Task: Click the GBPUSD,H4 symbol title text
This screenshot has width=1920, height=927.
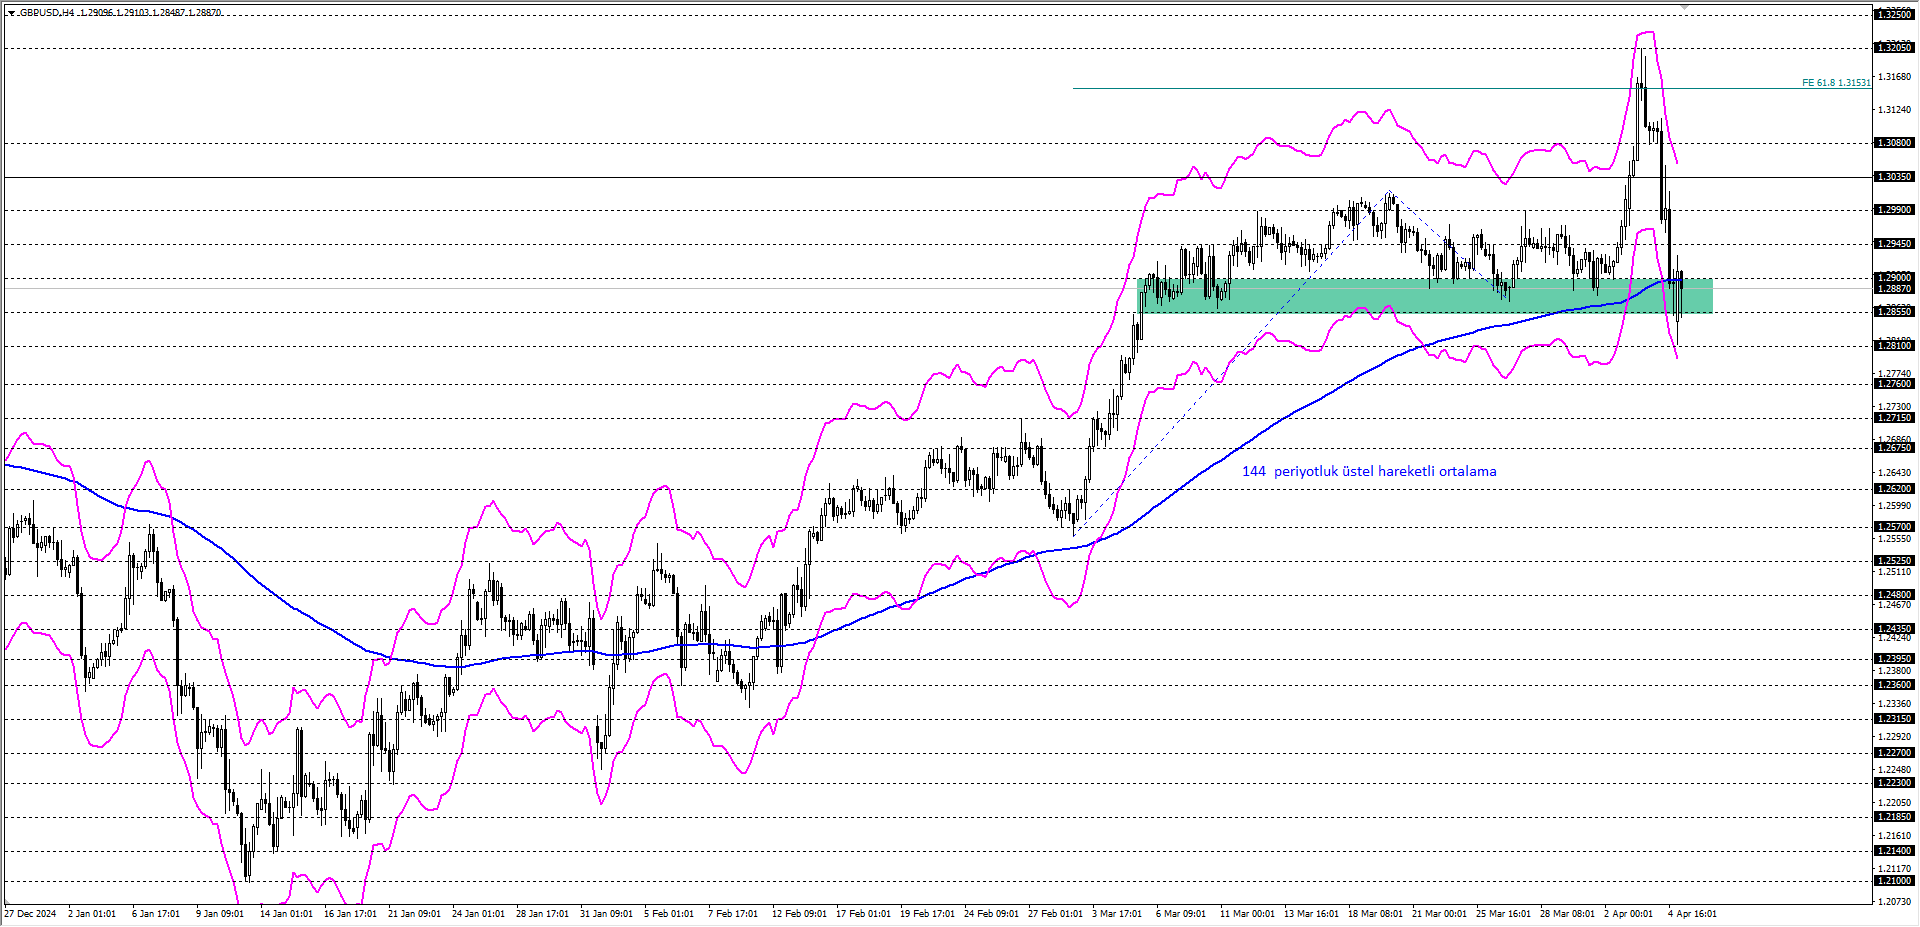Action: pyautogui.click(x=46, y=13)
